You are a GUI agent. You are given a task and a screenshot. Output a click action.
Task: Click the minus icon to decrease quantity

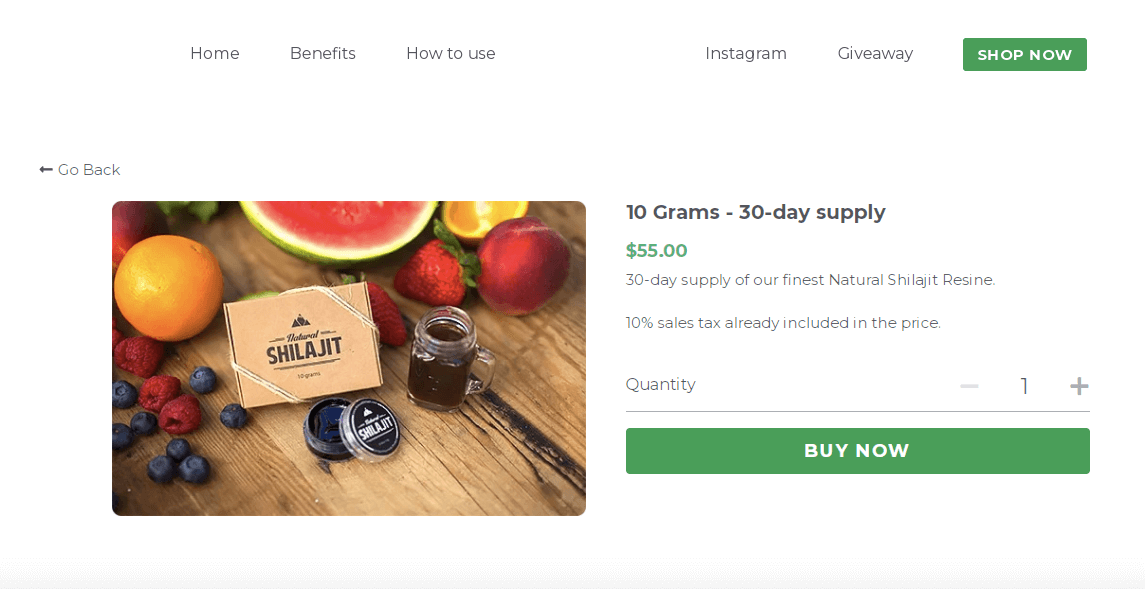(x=968, y=385)
